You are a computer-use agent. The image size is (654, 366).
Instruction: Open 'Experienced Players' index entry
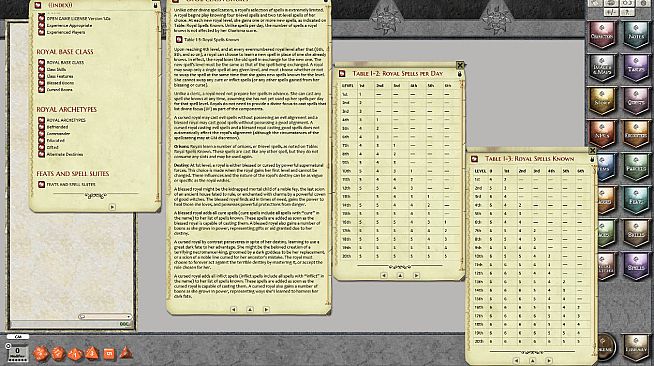66,32
